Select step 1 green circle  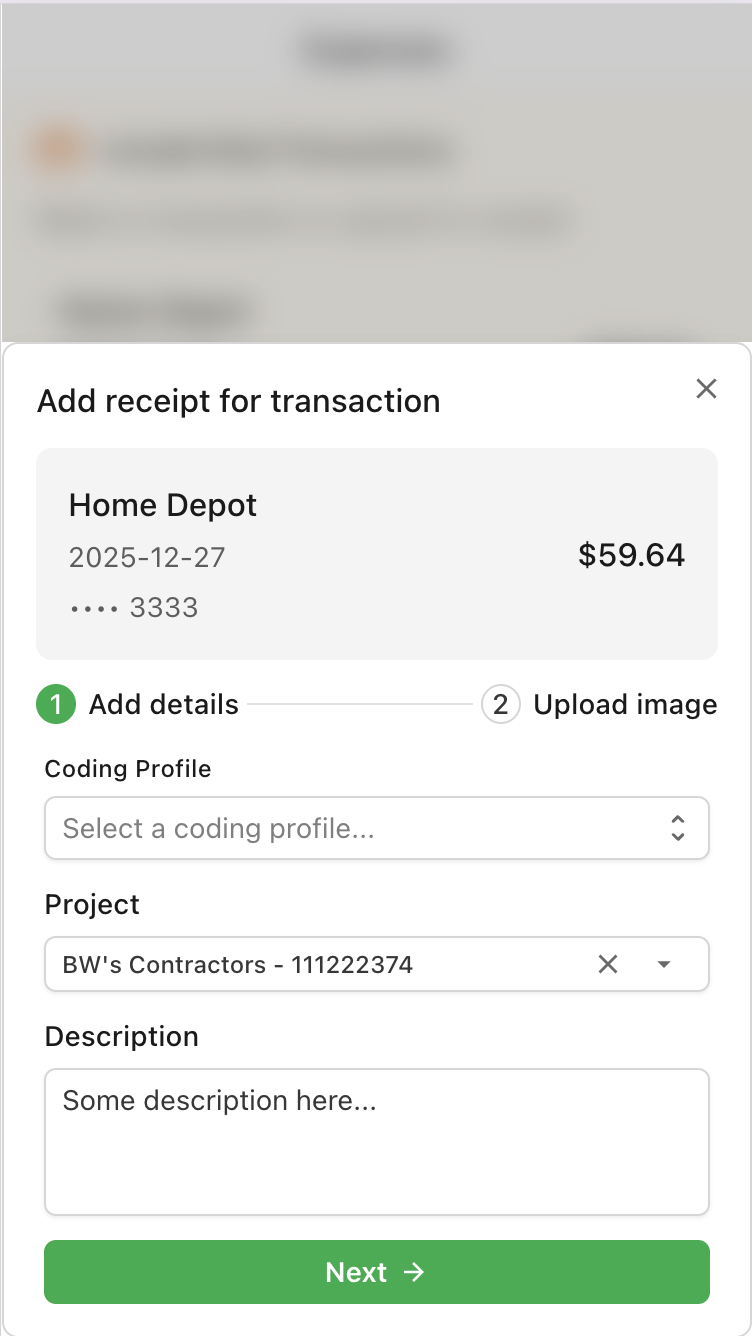coord(56,705)
